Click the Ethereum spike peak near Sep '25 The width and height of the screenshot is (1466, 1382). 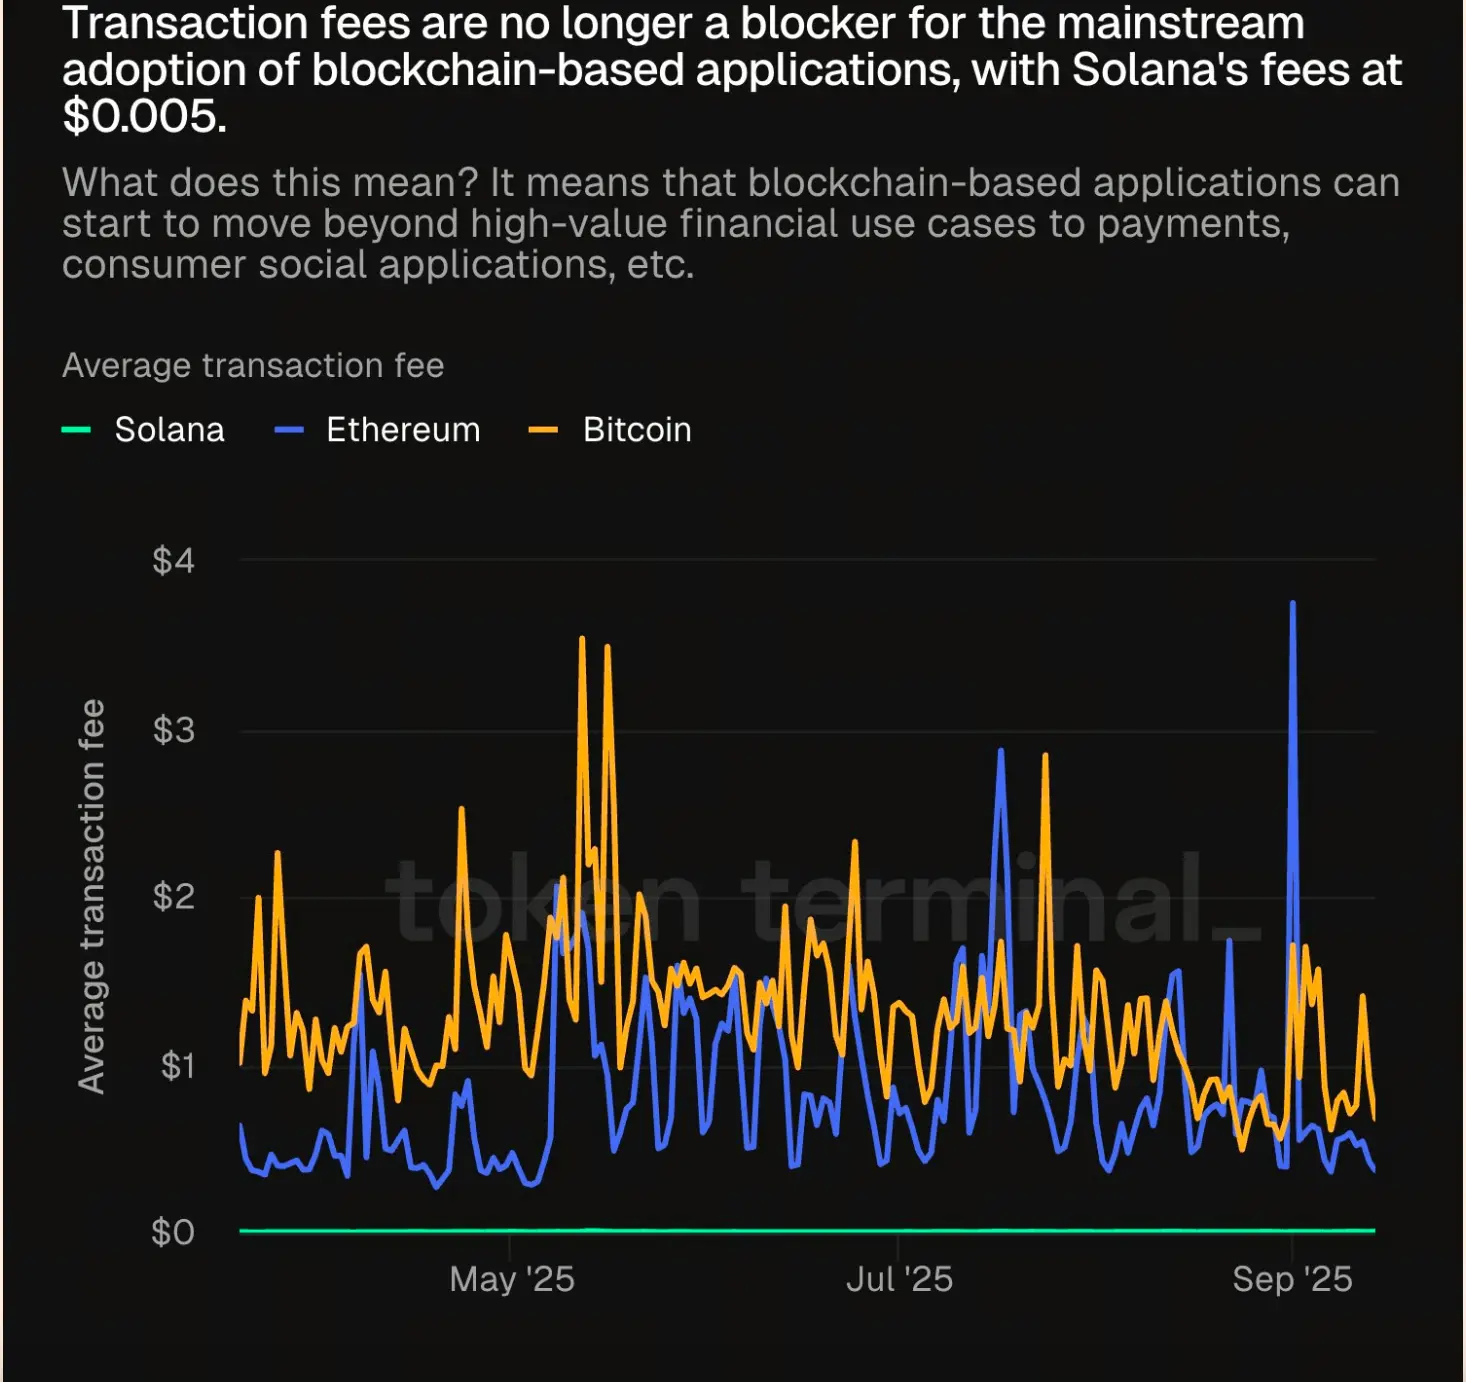click(x=1293, y=603)
